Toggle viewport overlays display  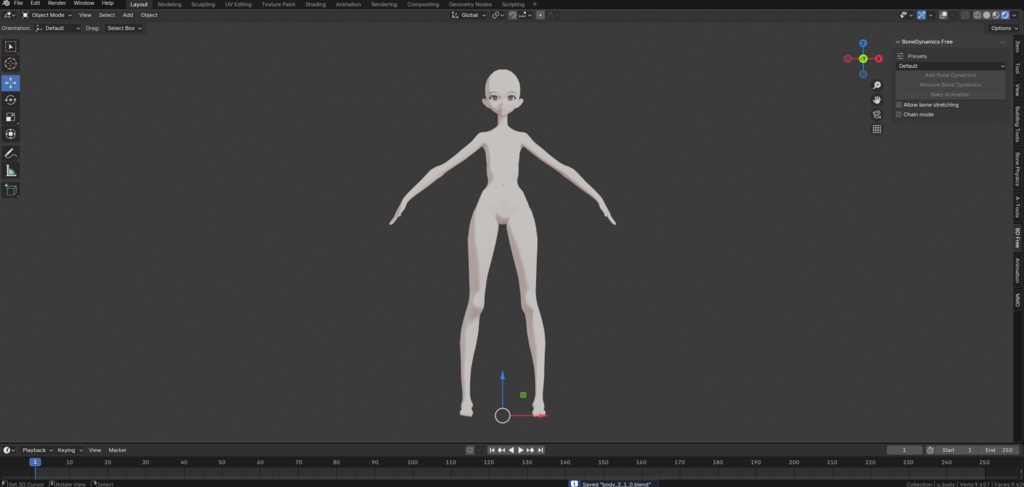944,15
